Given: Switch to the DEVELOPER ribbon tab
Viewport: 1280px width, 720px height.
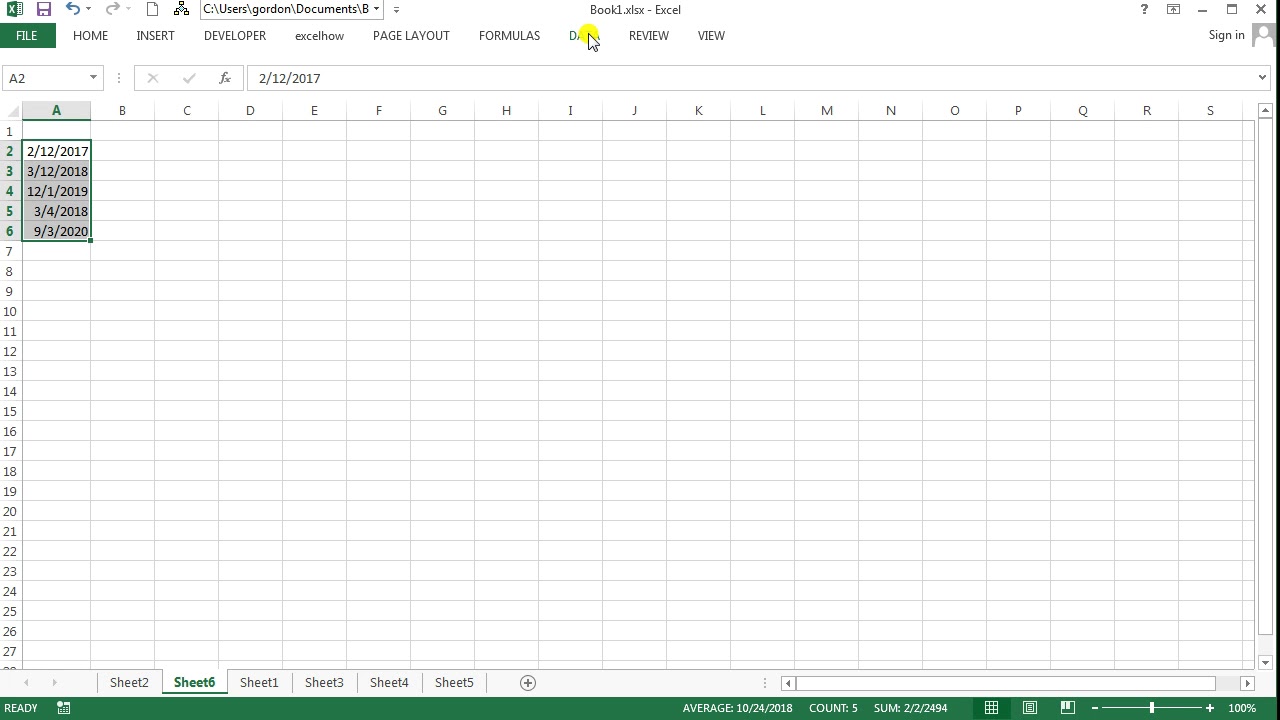Looking at the screenshot, I should click(235, 35).
